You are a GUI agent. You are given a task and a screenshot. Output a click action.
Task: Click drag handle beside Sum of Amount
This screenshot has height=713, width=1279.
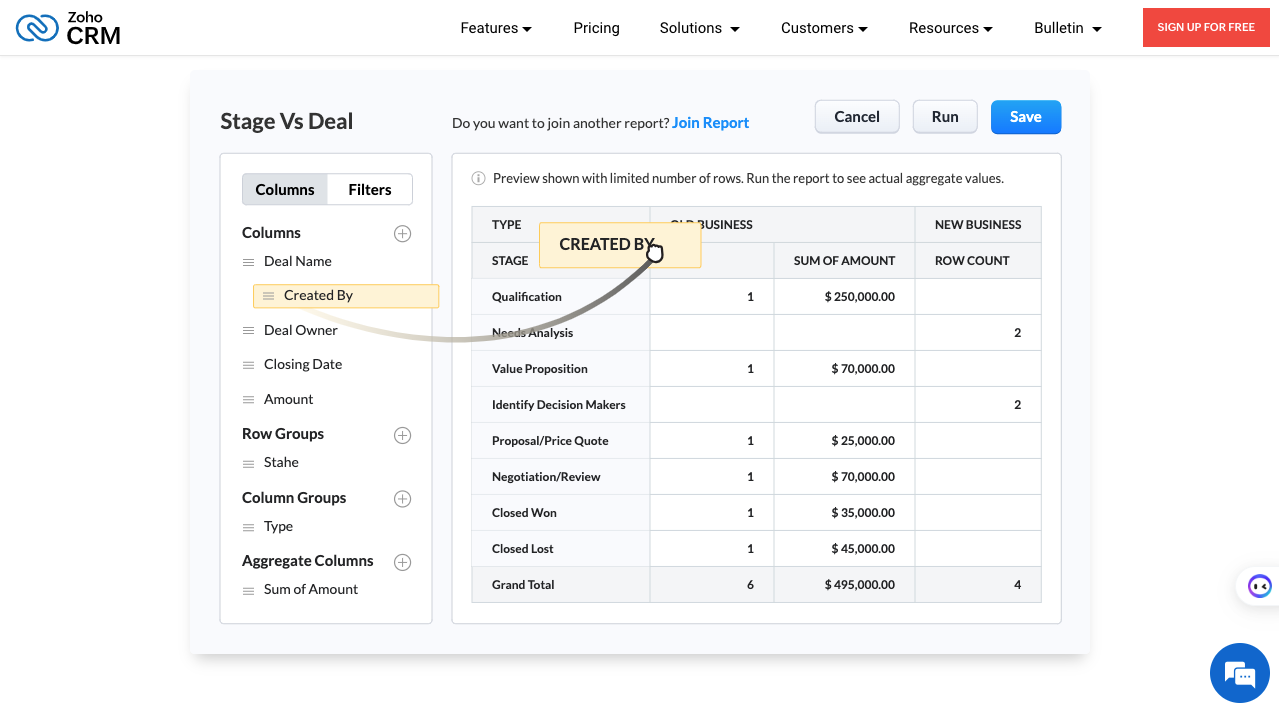tap(249, 590)
